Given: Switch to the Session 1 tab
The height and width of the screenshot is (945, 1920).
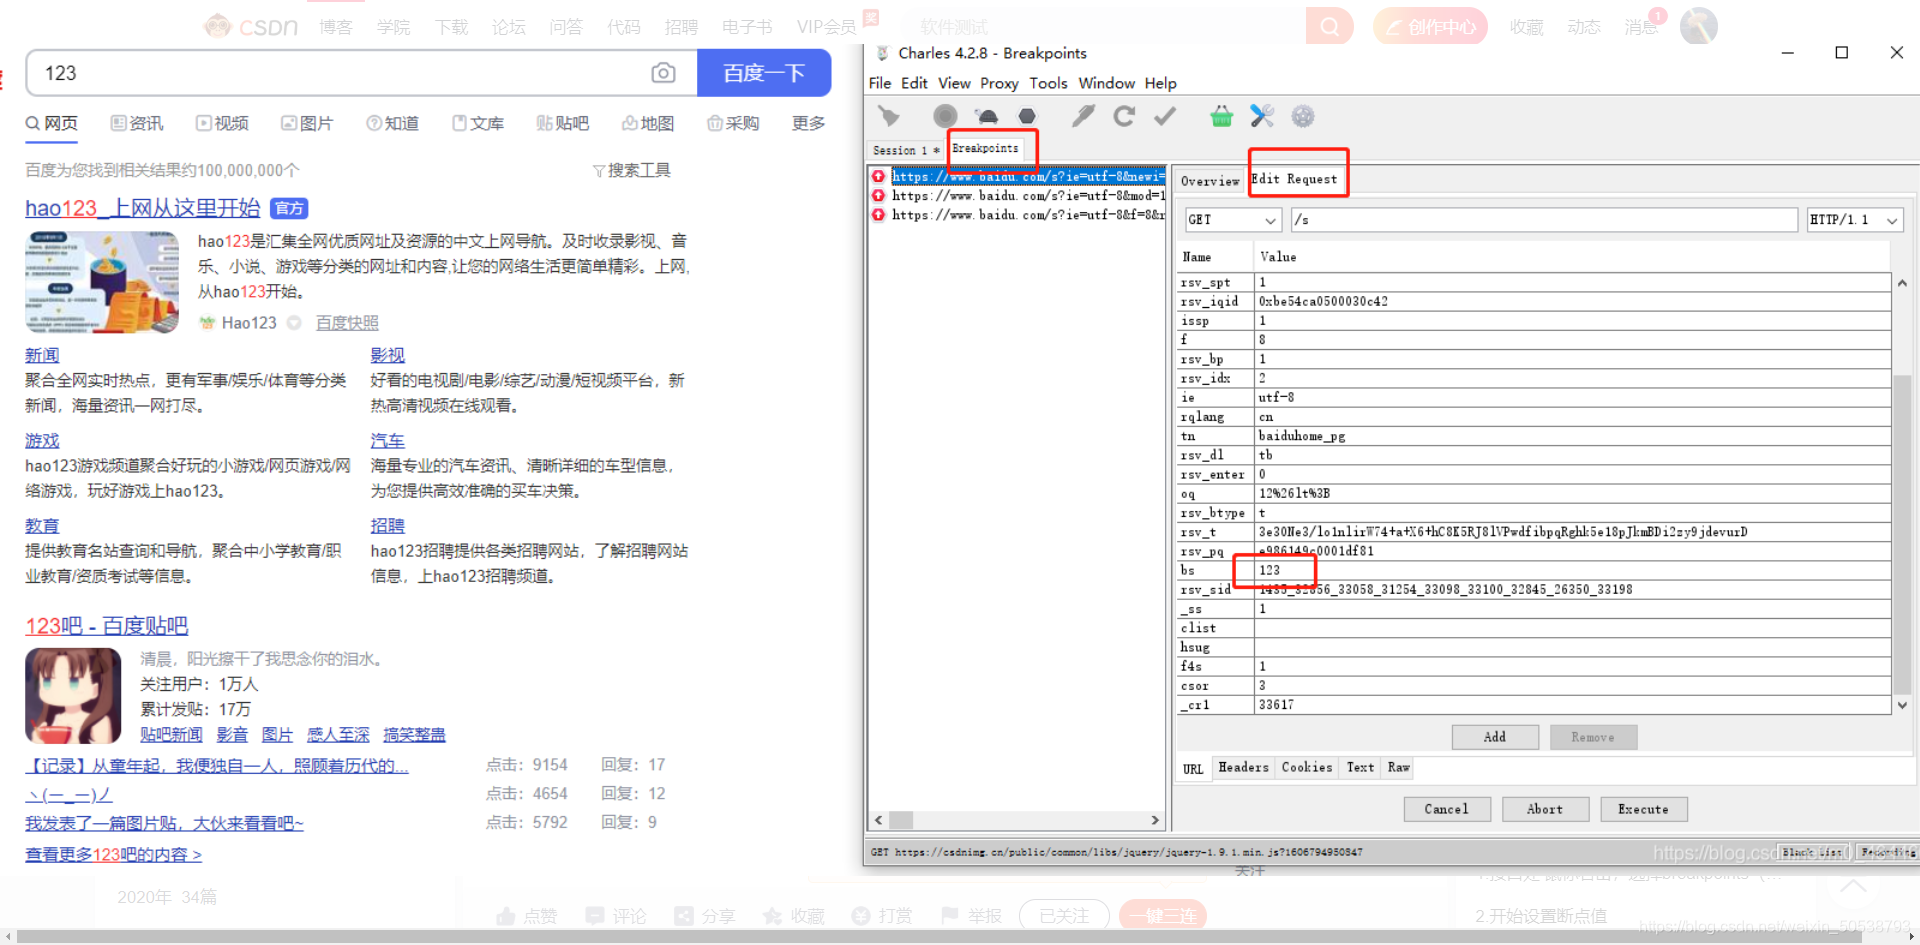Looking at the screenshot, I should point(906,150).
